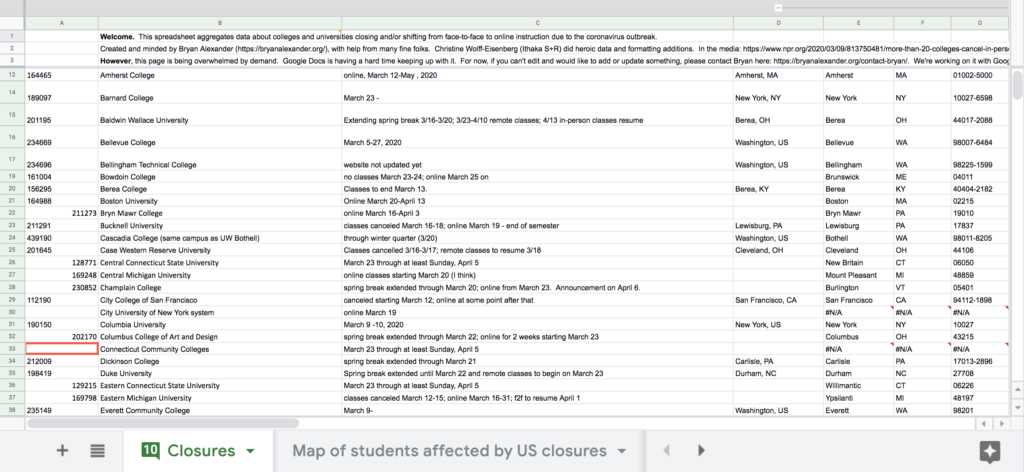Click the vertical scrollbar down arrow

coord(1017,407)
